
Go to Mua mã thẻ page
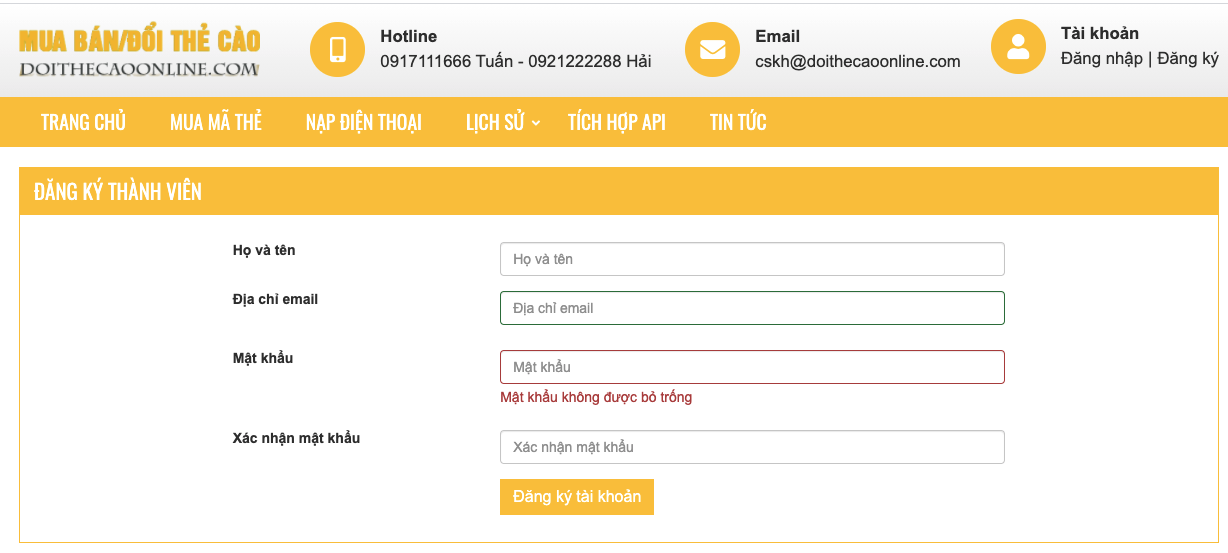216,122
